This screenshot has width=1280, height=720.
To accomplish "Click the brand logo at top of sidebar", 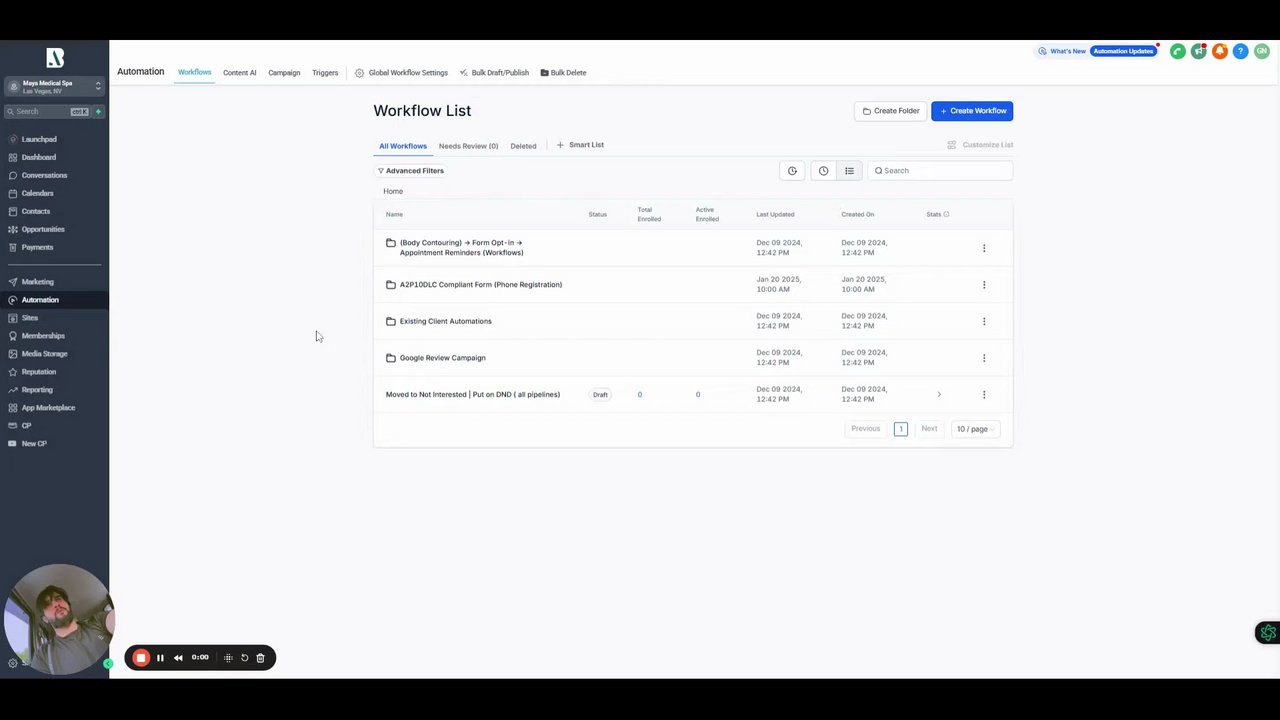I will click(x=55, y=58).
